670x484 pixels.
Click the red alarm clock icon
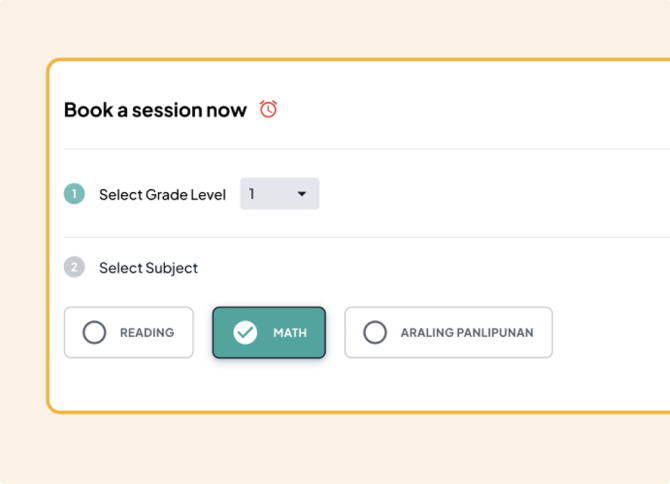click(x=268, y=109)
